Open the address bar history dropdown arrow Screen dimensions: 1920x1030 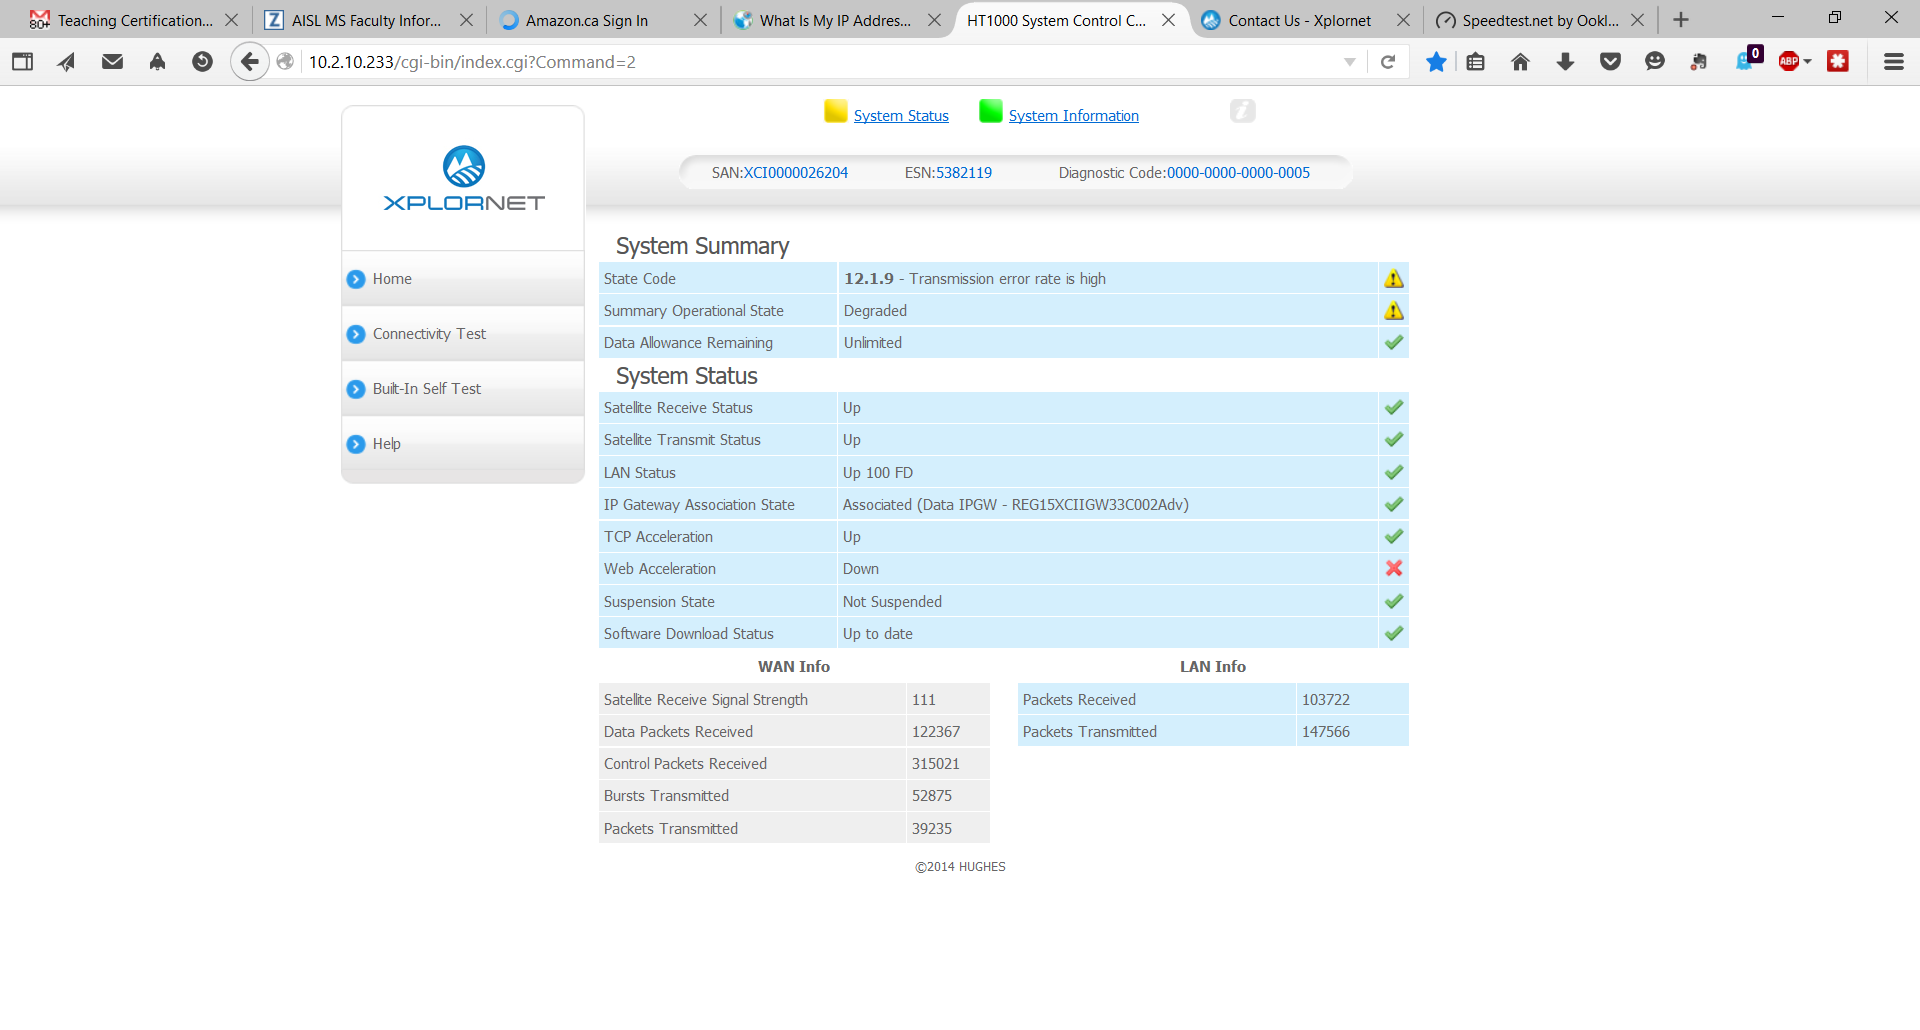coord(1350,62)
